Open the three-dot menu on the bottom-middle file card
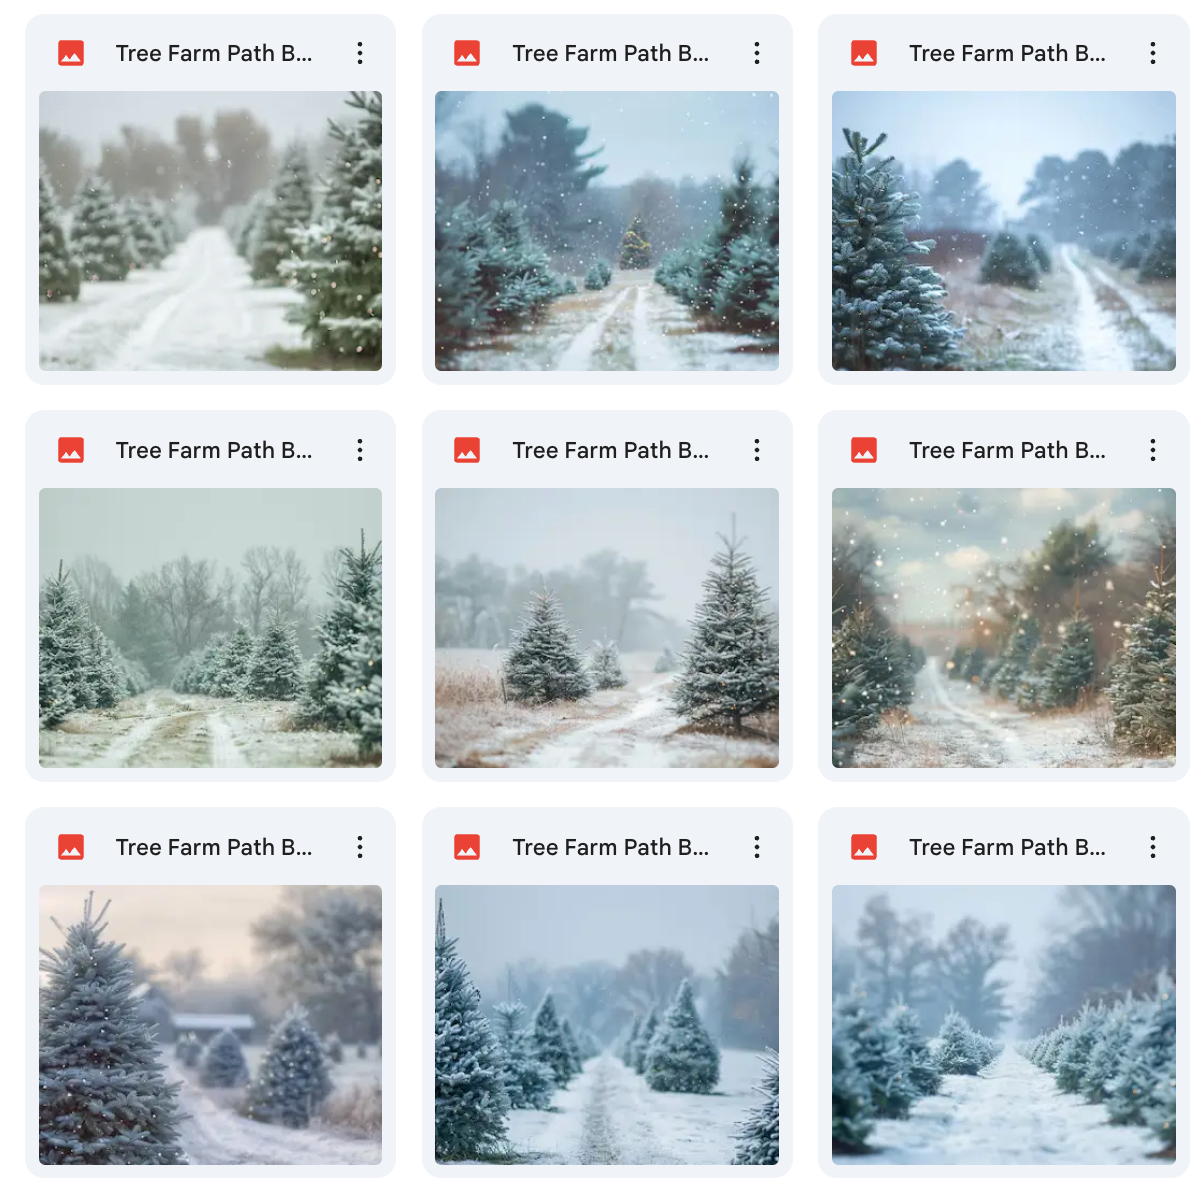 (757, 847)
